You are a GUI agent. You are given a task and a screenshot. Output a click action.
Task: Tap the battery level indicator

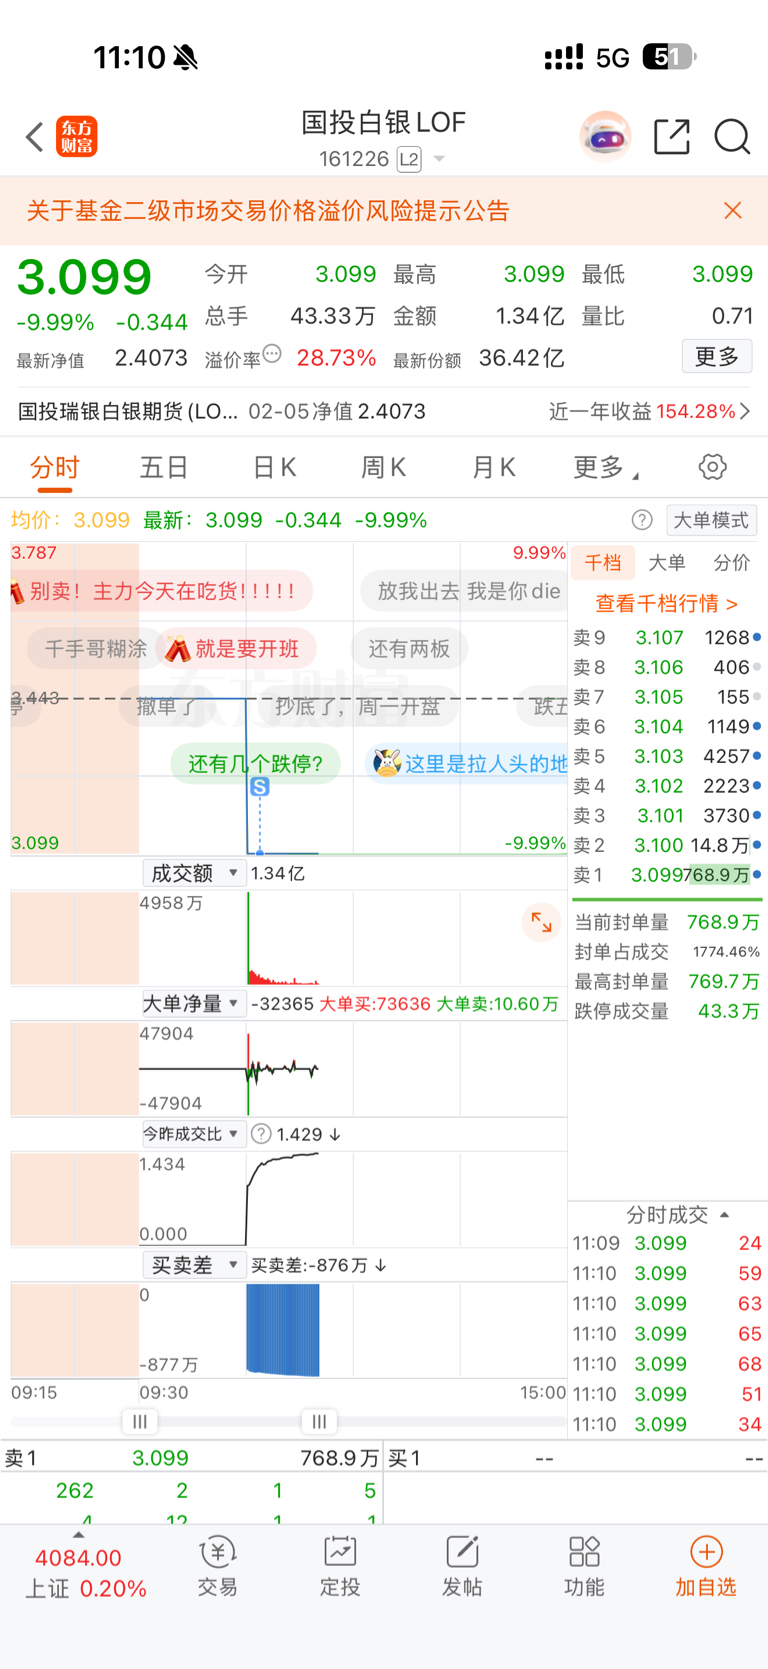click(669, 57)
